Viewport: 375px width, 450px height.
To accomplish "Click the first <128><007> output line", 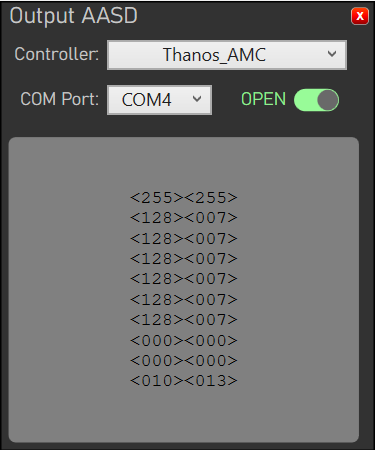I will pos(184,218).
